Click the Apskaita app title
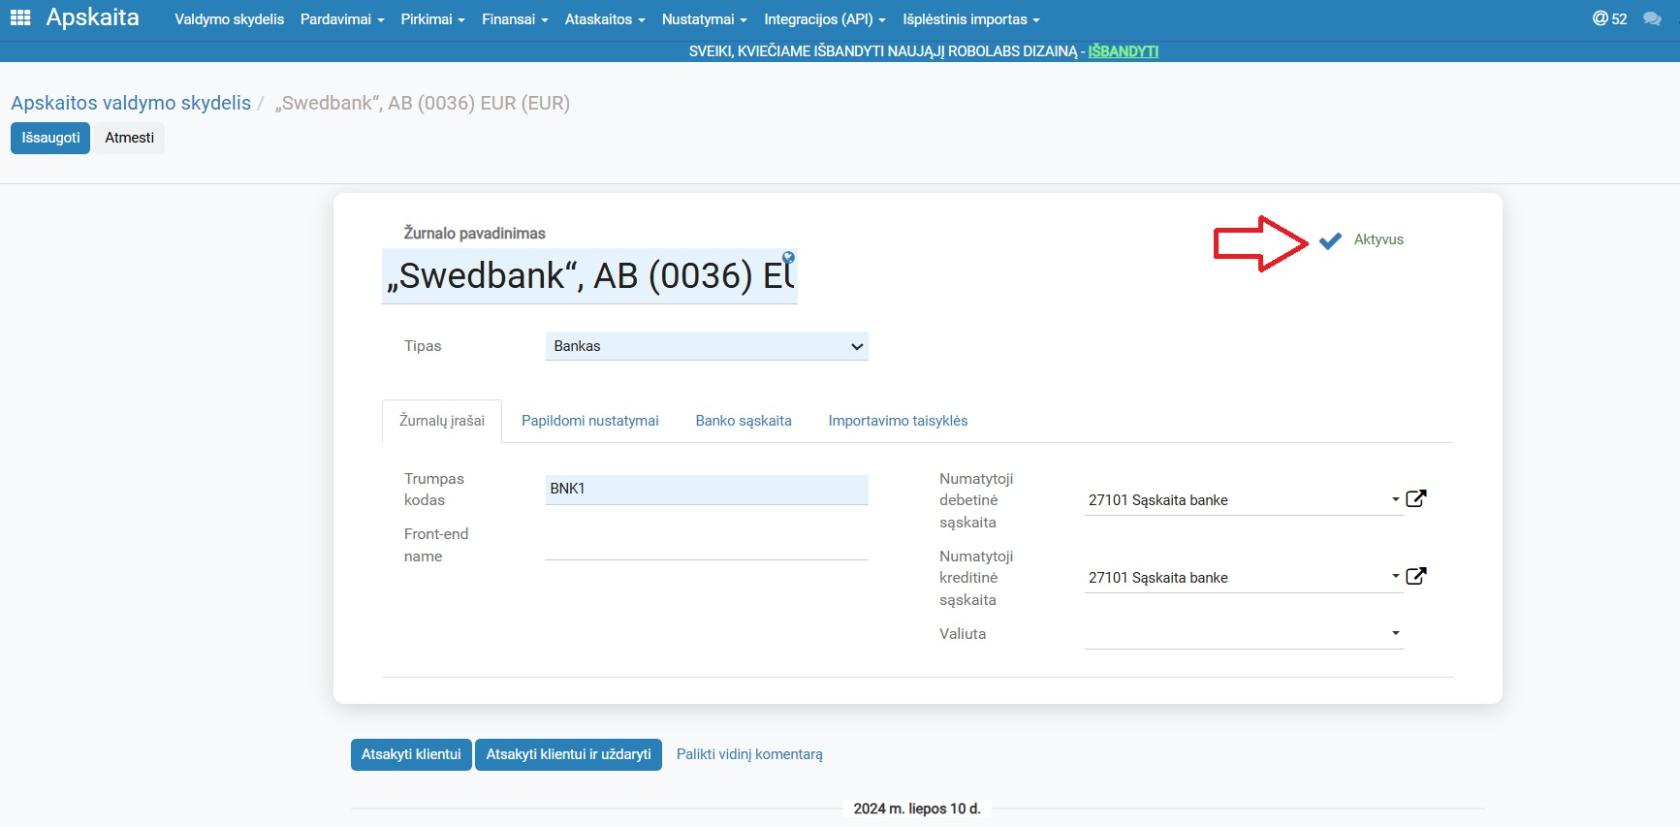Image resolution: width=1680 pixels, height=827 pixels. 92,18
